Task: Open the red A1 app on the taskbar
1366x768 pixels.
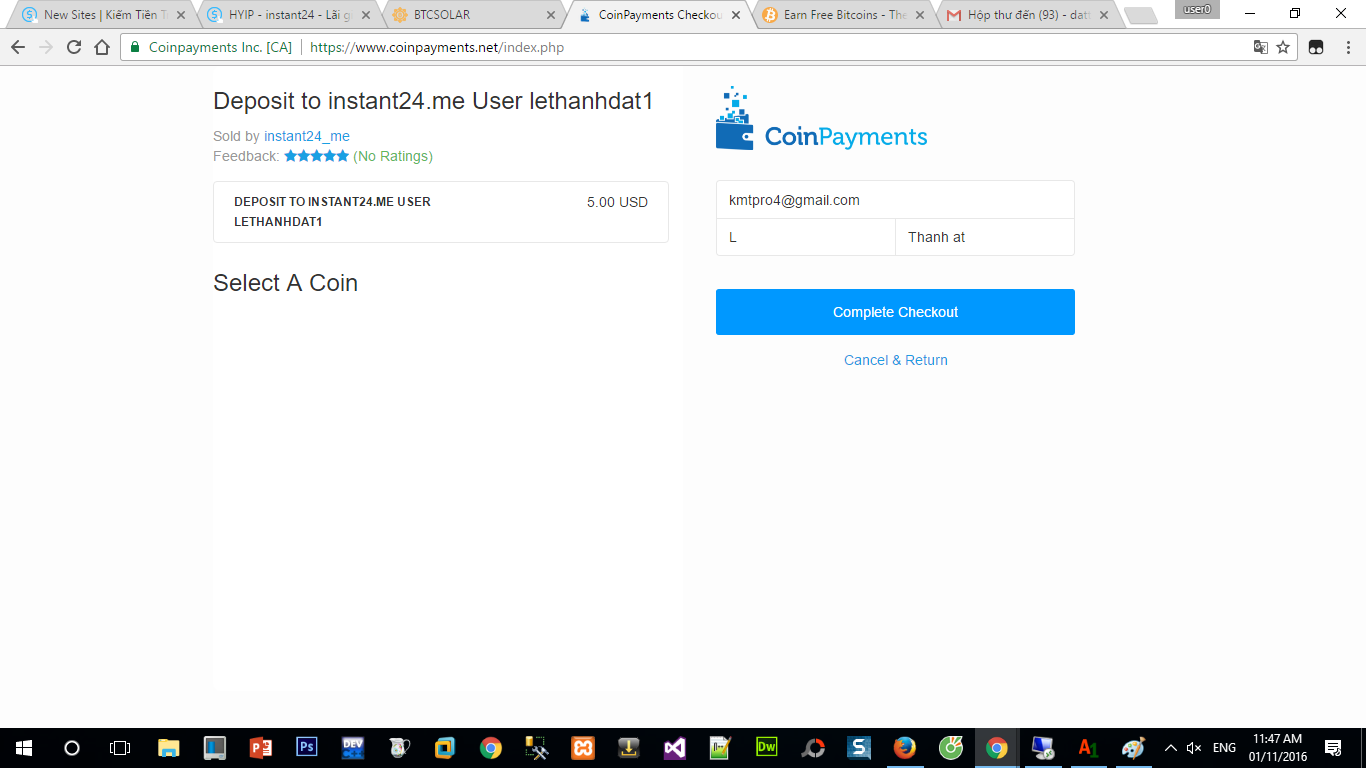Action: pyautogui.click(x=1088, y=748)
